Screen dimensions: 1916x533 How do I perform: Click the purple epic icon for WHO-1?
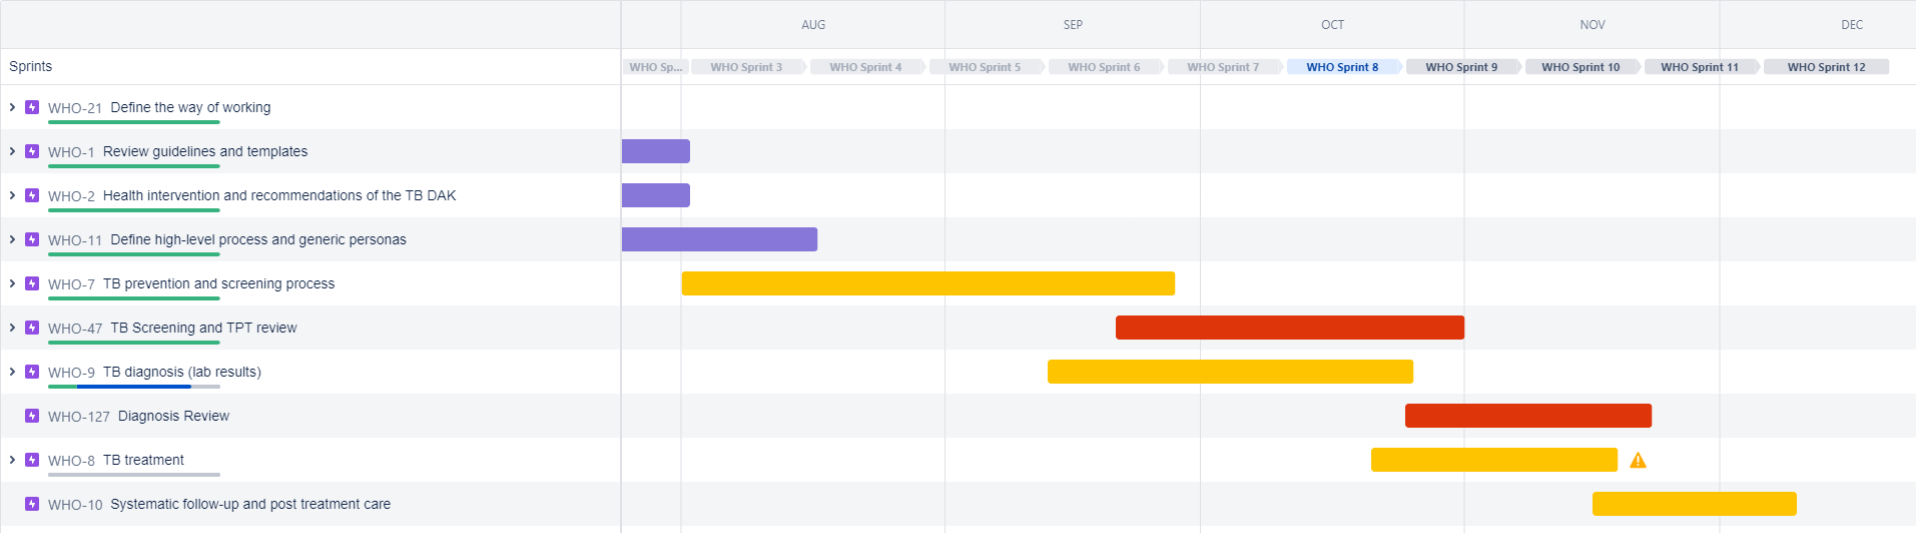(x=32, y=151)
